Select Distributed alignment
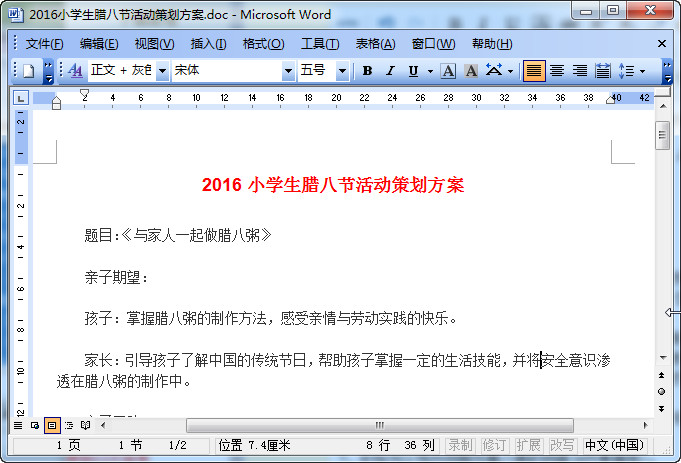Screen dimensions: 681x463 pos(603,70)
